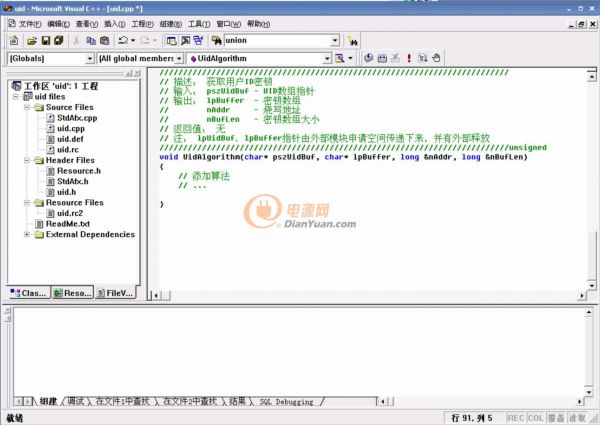Expand the External Dependencies folder
600x425 pixels.
pos(27,234)
